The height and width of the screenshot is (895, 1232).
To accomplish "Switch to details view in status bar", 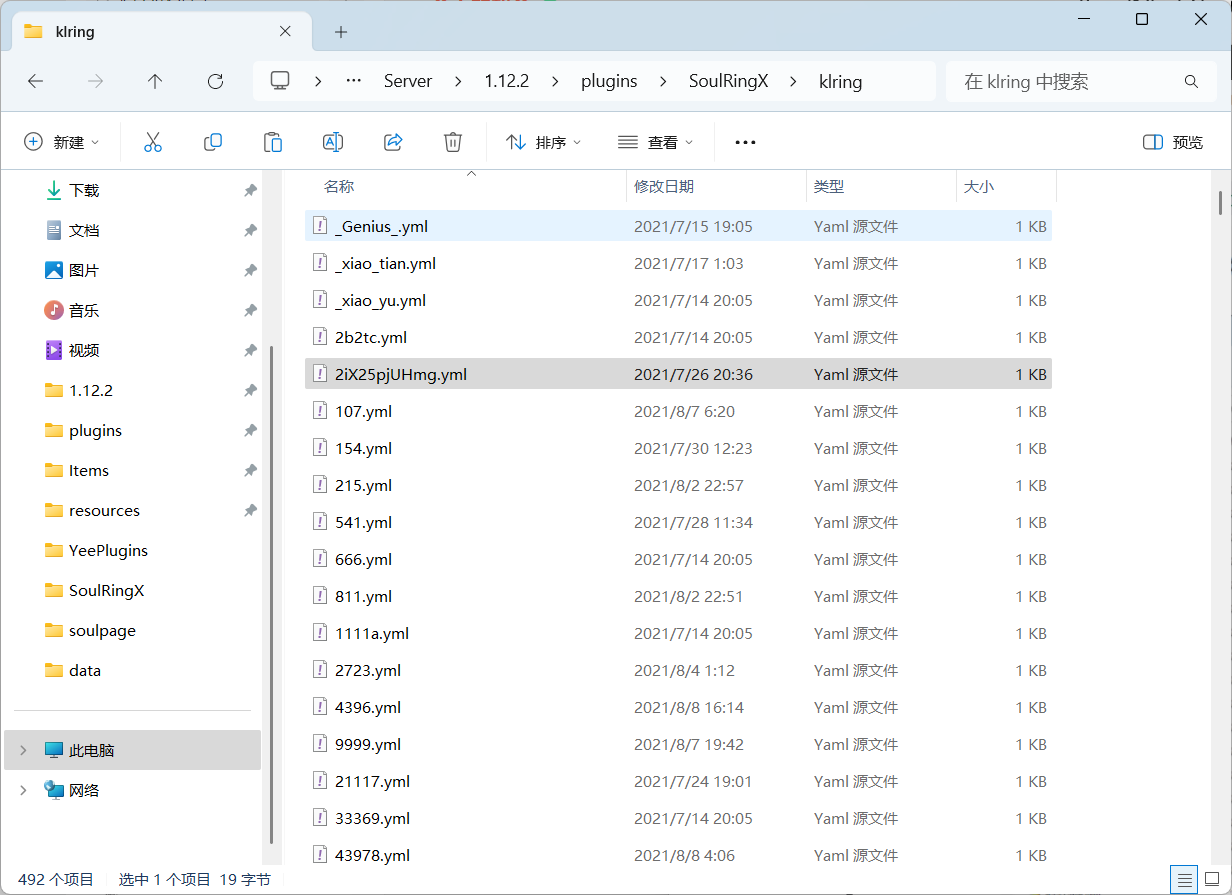I will click(1185, 880).
